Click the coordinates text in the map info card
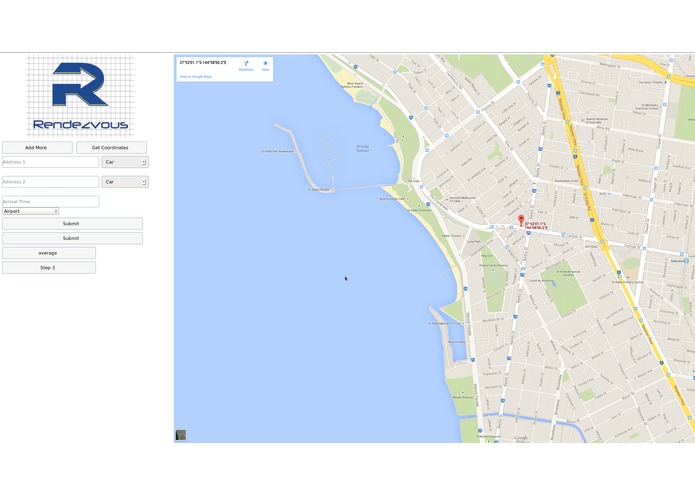The height and width of the screenshot is (494, 695). 203,63
